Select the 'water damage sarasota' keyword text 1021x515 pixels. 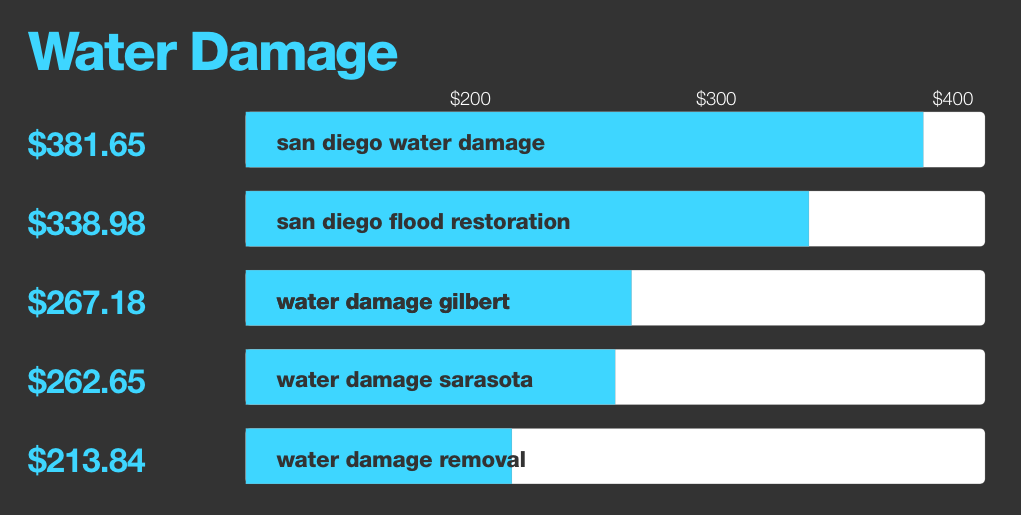(404, 380)
